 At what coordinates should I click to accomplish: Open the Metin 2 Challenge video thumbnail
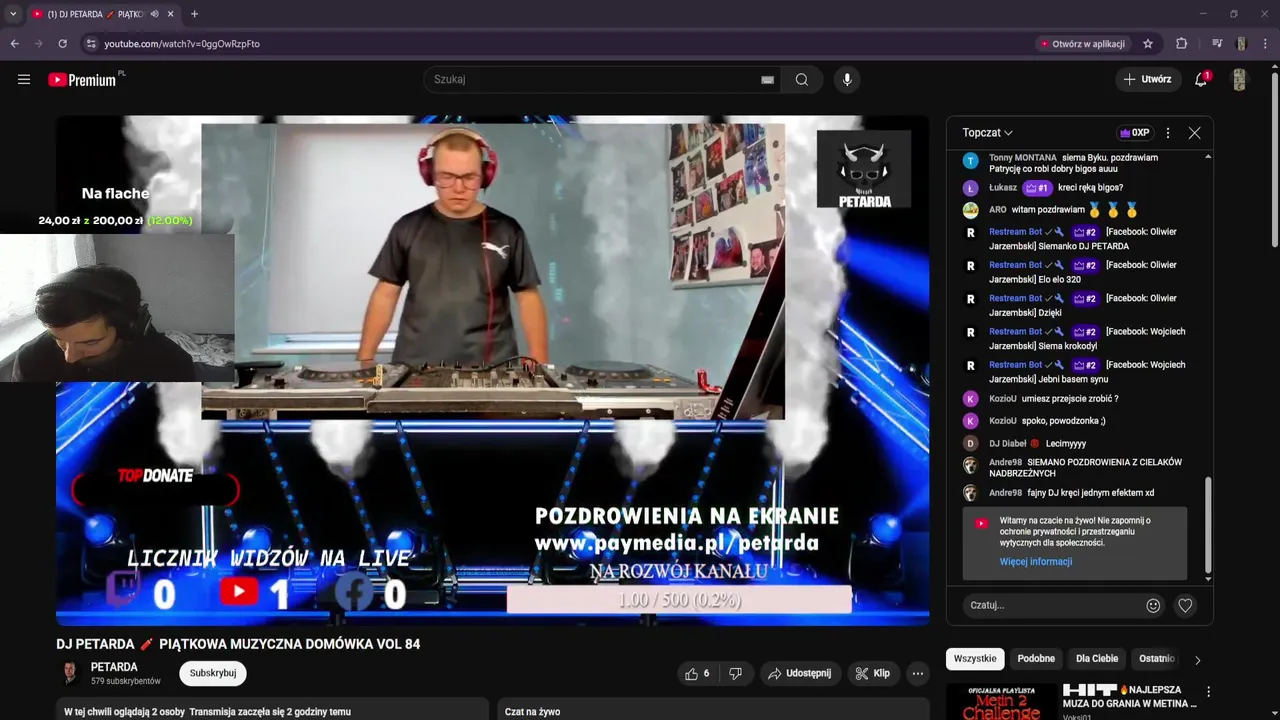[x=1001, y=701]
